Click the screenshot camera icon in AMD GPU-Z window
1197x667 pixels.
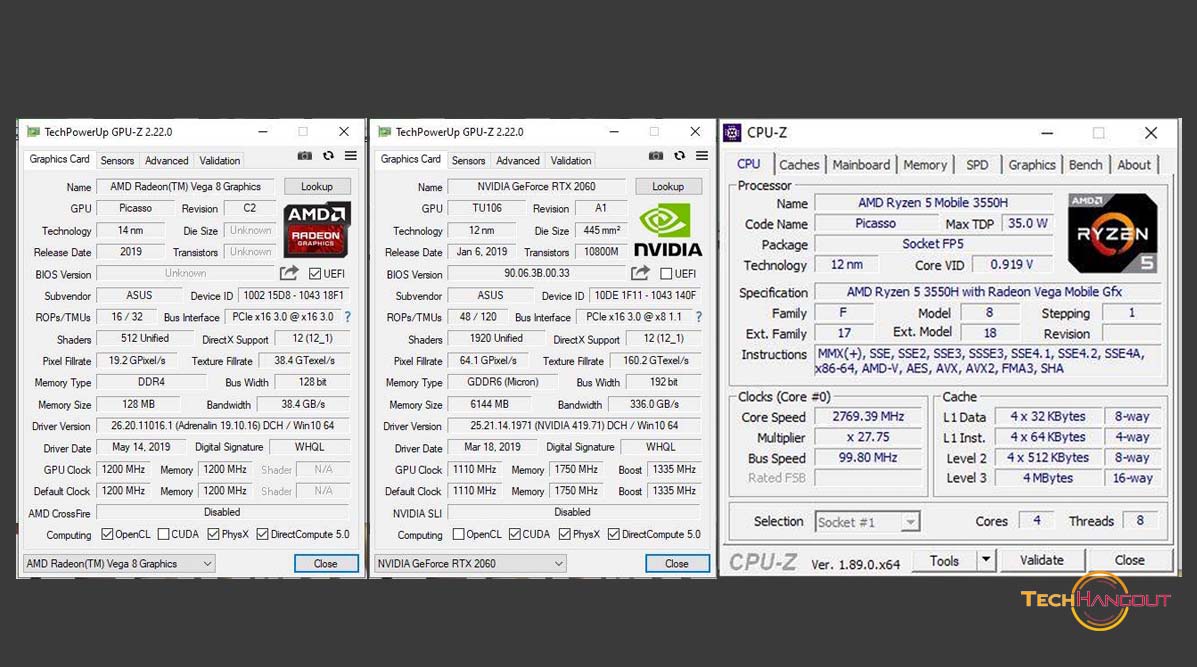[305, 156]
